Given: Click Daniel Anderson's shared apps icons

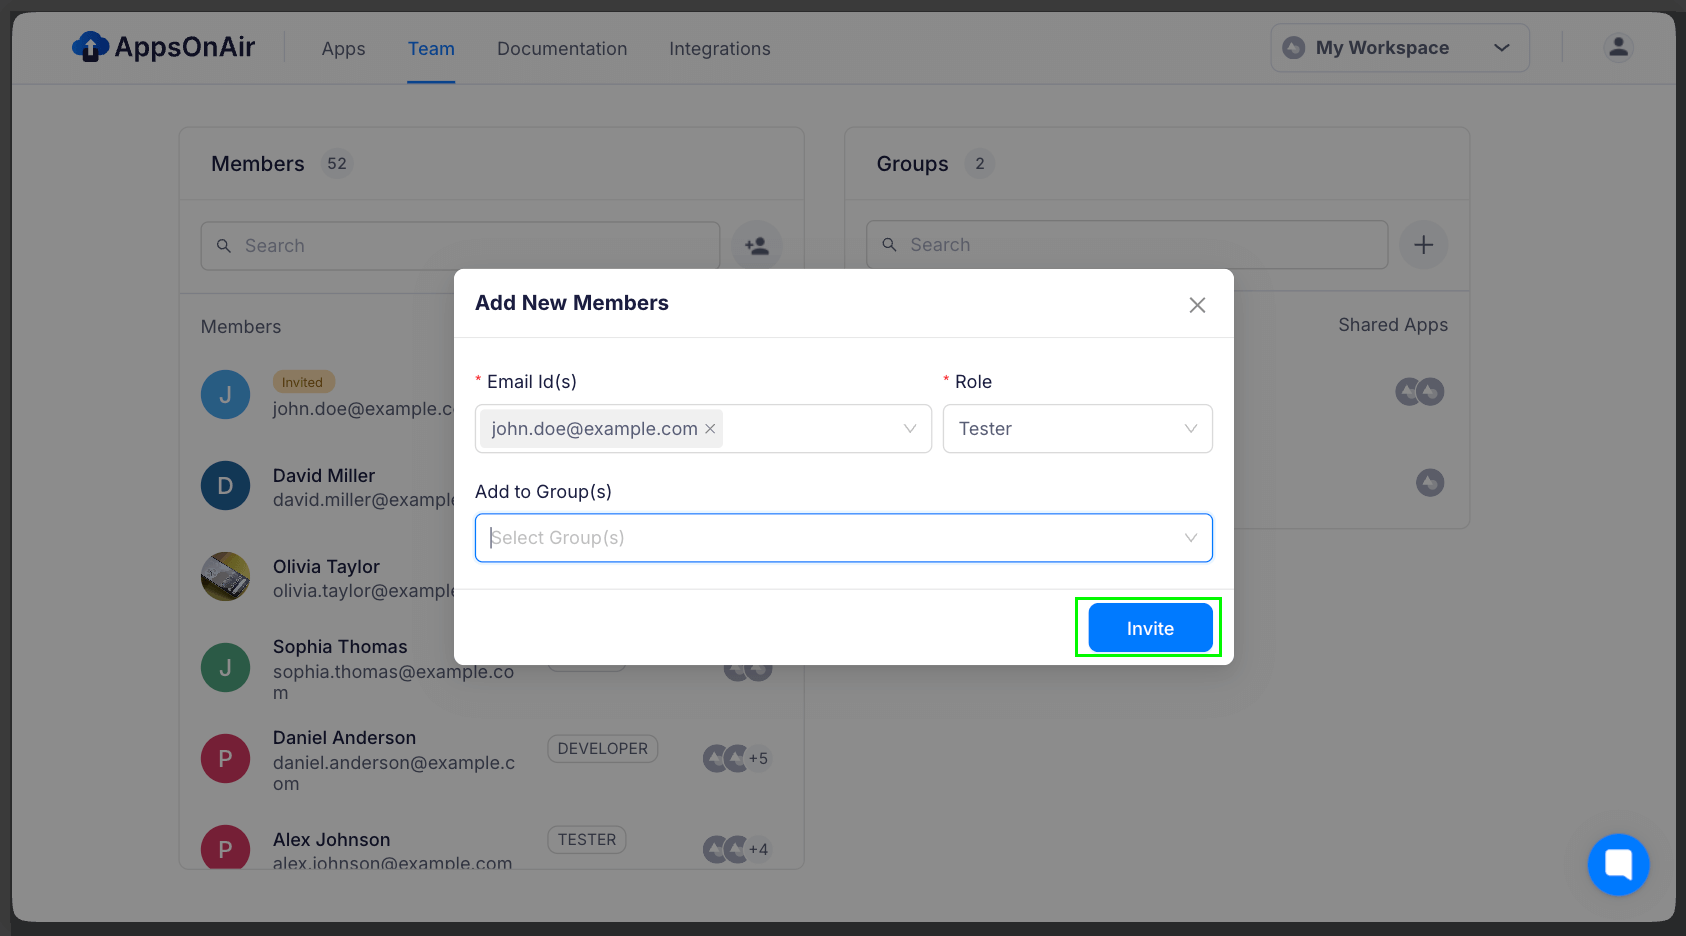Looking at the screenshot, I should (x=735, y=759).
